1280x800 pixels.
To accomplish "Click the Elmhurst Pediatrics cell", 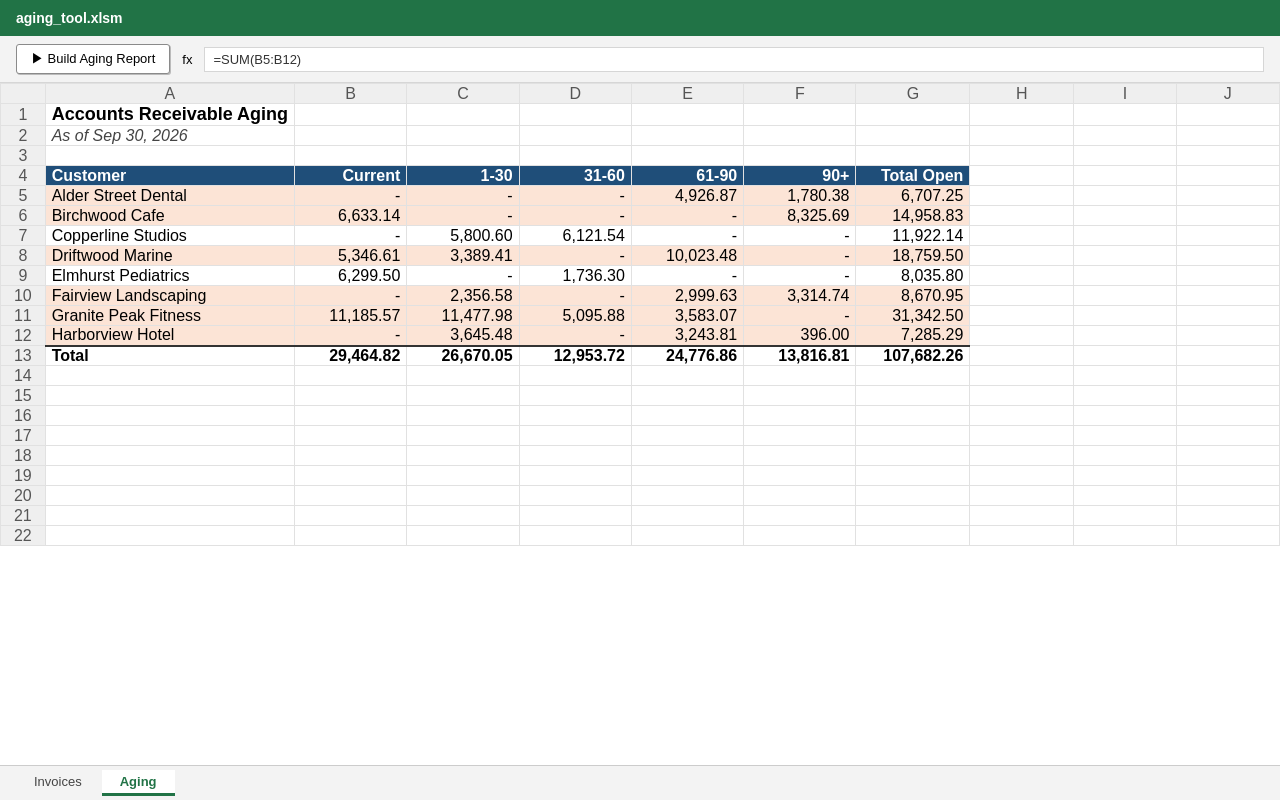I will 170,276.
